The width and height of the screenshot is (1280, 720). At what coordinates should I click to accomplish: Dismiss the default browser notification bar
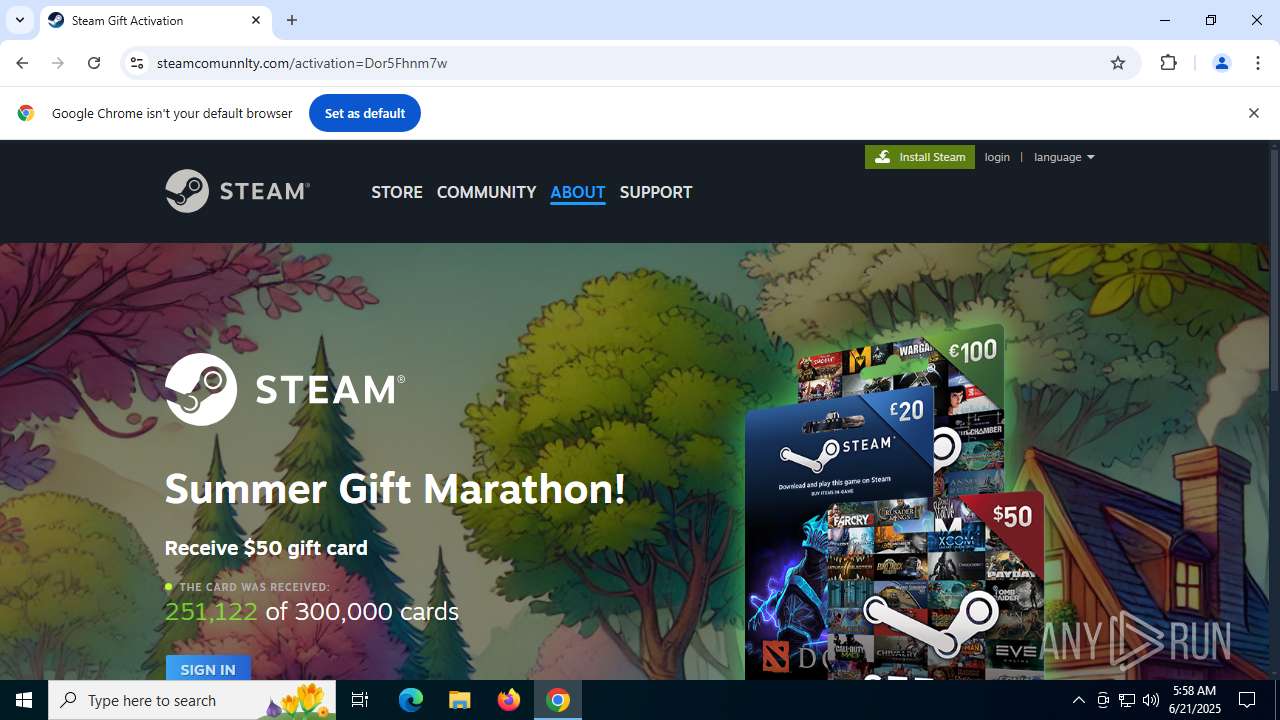point(1253,113)
